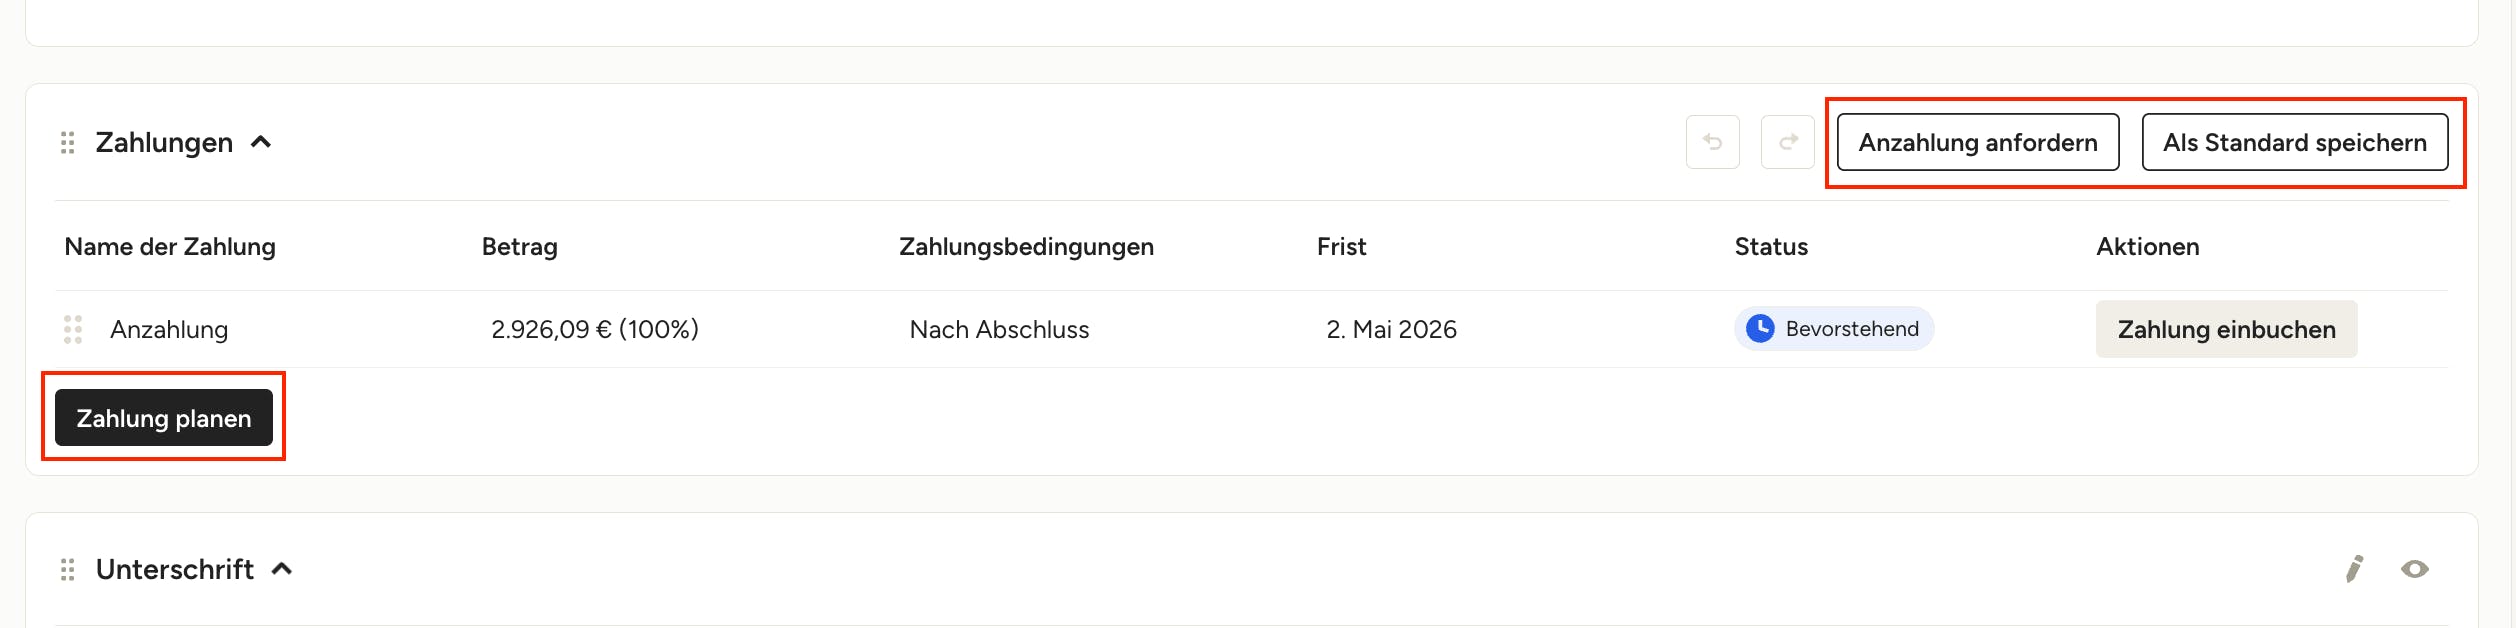Click the Zahlungen section title
Screen dimensions: 2516x628
click(164, 143)
